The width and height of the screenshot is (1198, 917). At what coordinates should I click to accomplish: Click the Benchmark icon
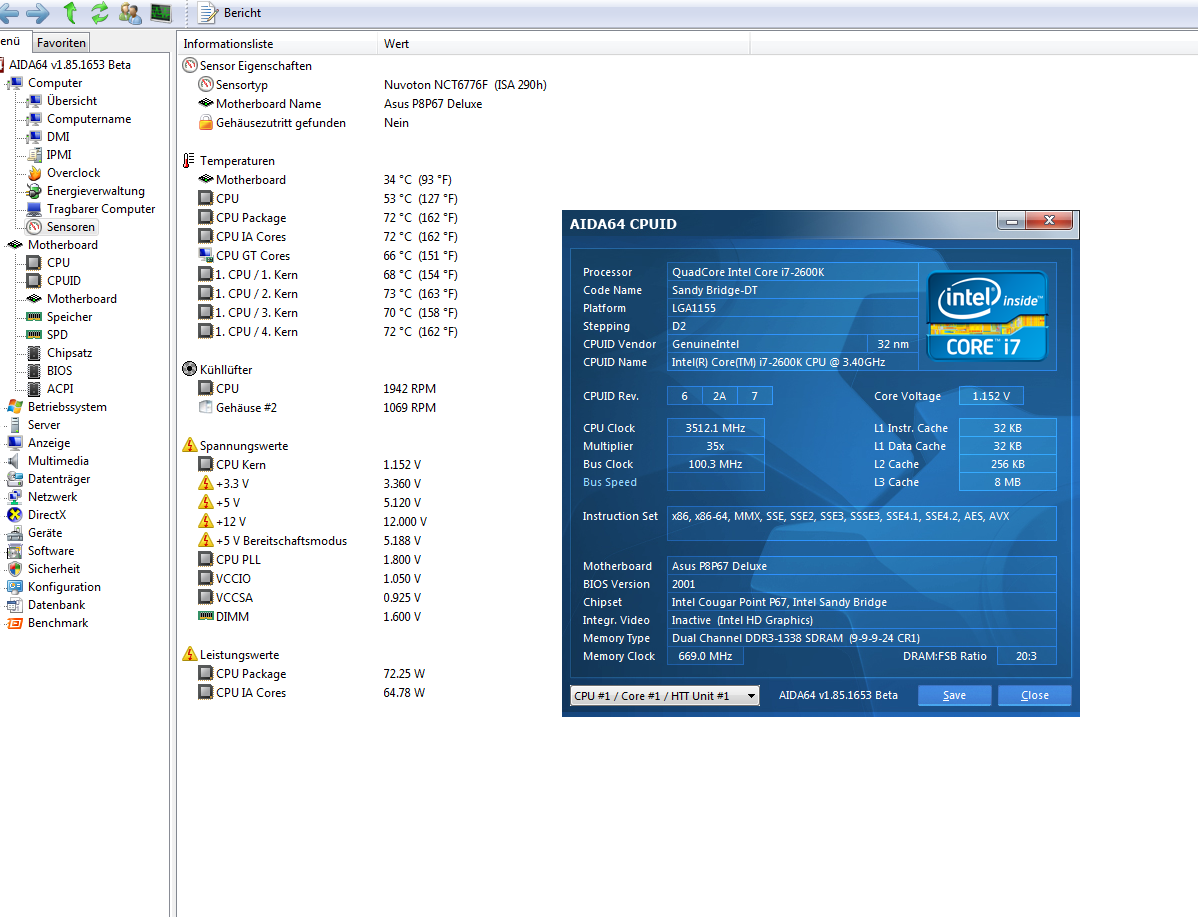[15, 623]
